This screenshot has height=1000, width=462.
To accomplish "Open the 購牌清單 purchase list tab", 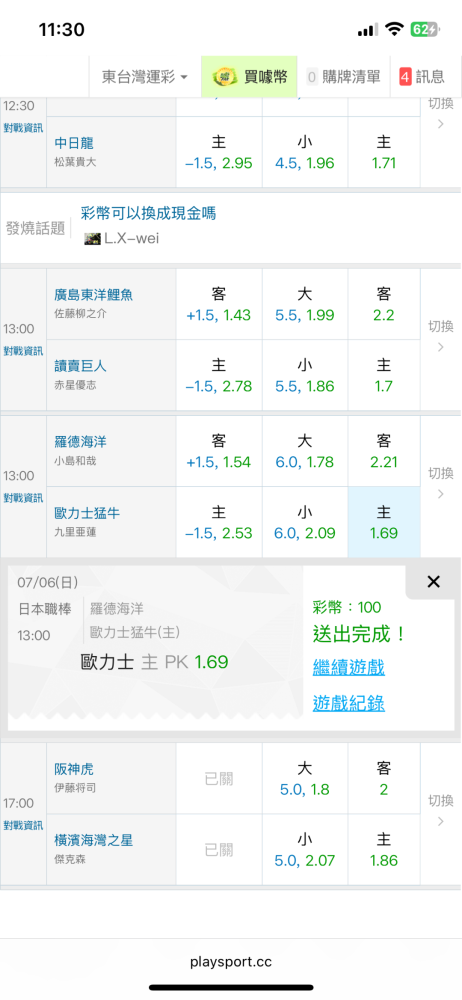I will tap(343, 77).
